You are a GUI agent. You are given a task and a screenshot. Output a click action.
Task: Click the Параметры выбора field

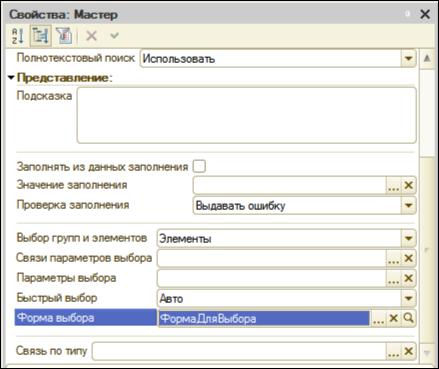(x=271, y=278)
